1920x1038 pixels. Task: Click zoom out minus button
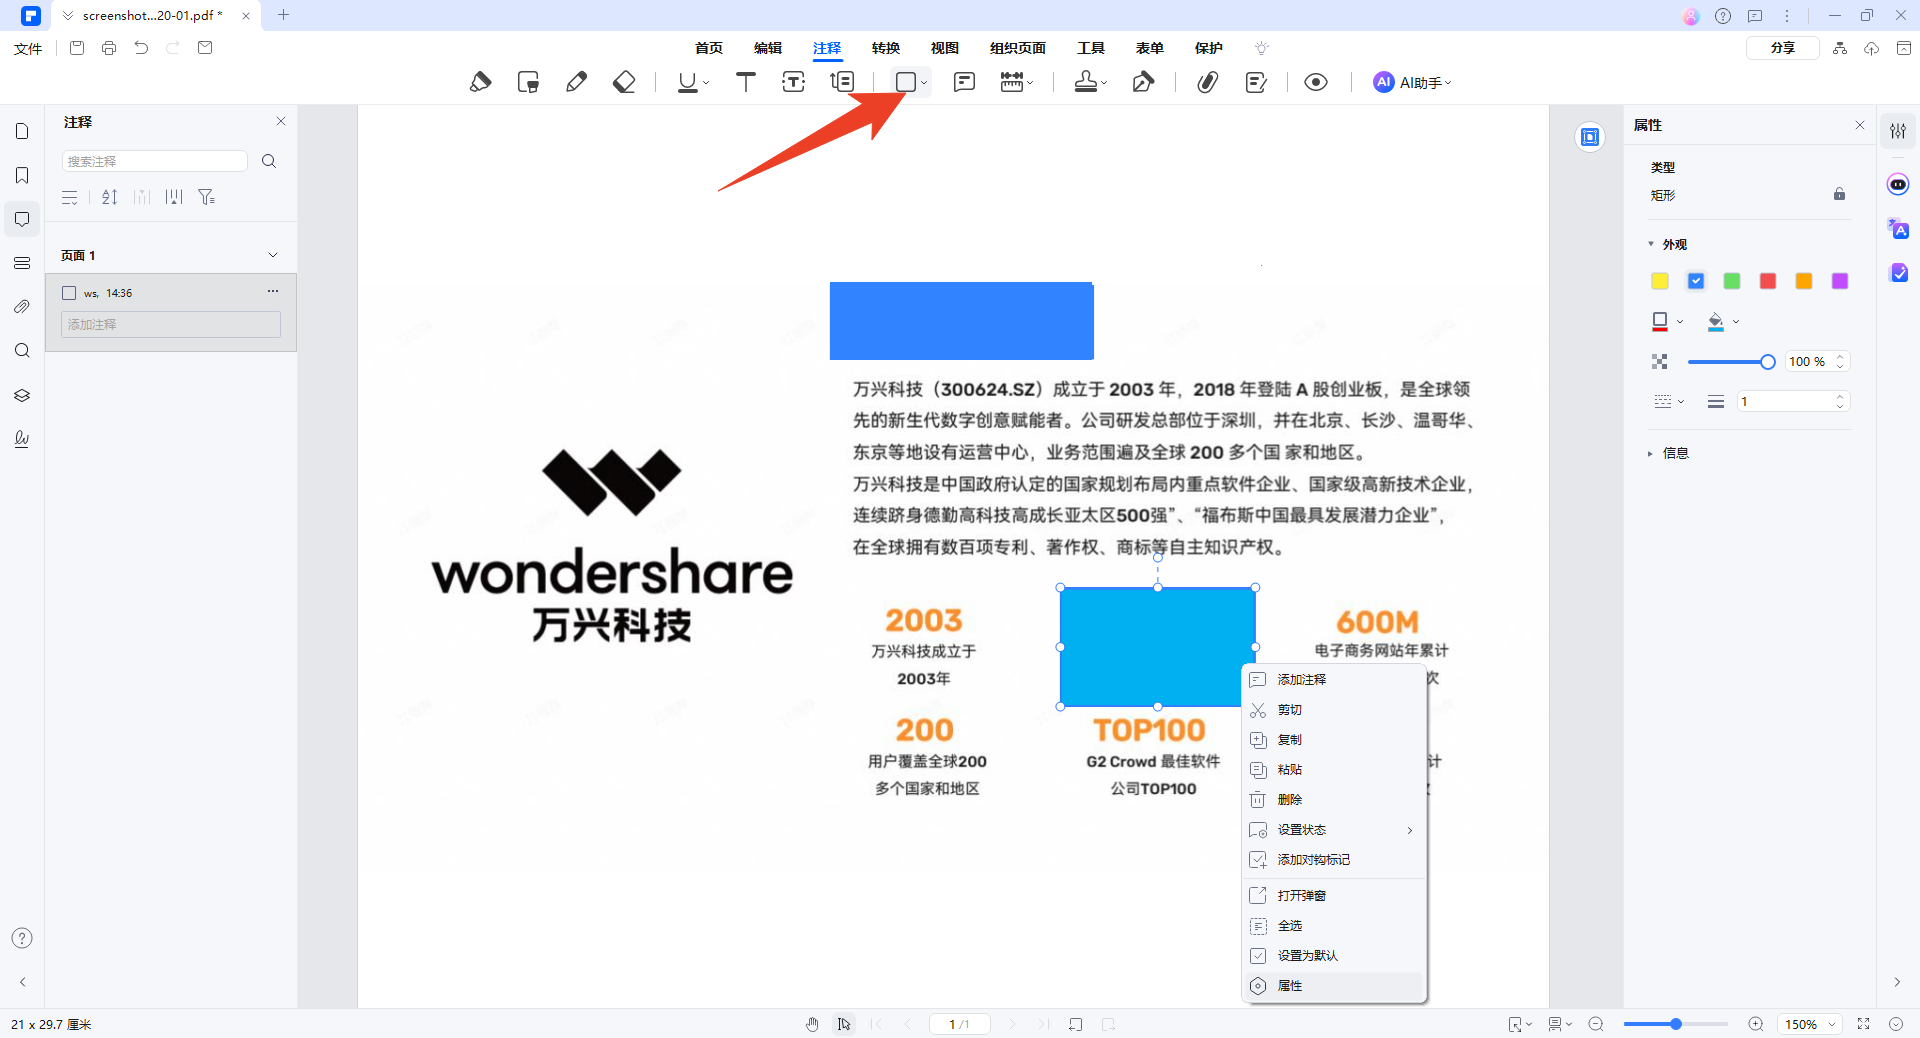pyautogui.click(x=1596, y=1024)
